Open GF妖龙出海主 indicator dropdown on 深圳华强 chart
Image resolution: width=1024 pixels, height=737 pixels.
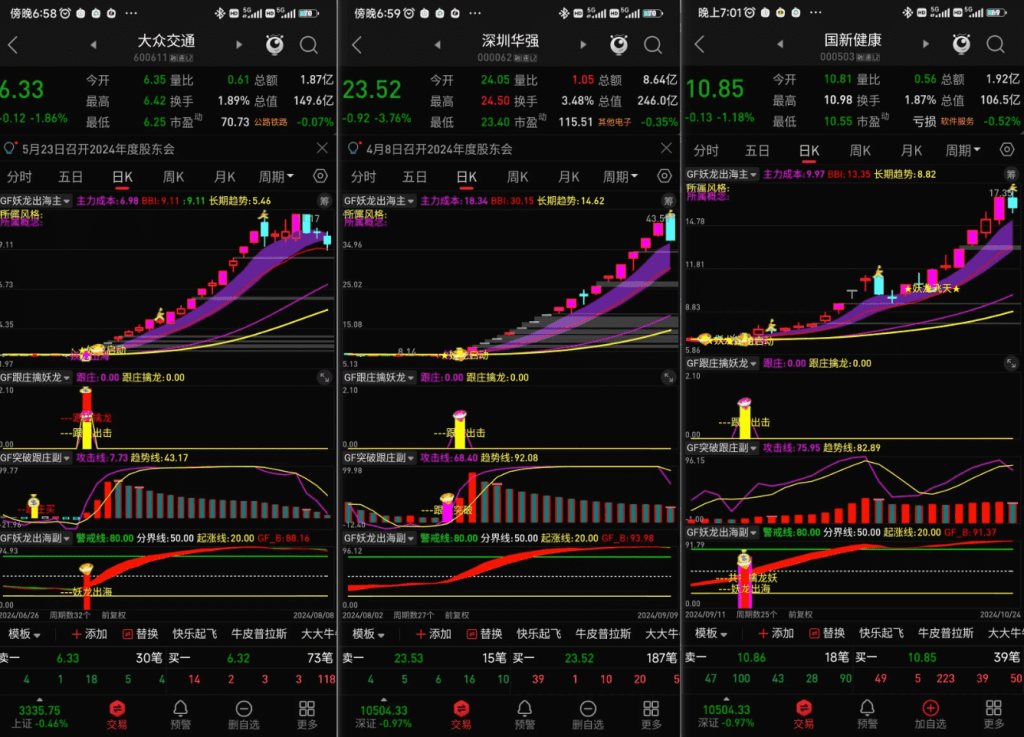378,200
